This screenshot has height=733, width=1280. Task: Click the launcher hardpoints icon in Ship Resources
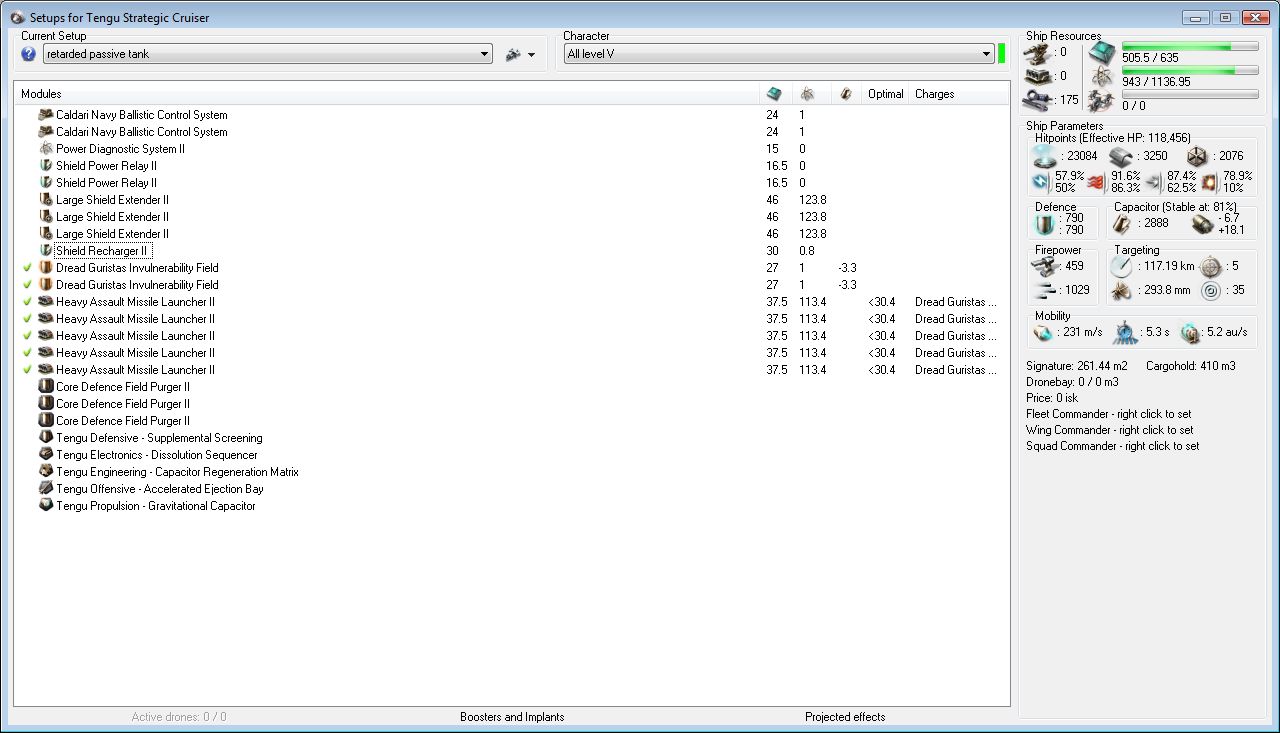coord(1038,76)
